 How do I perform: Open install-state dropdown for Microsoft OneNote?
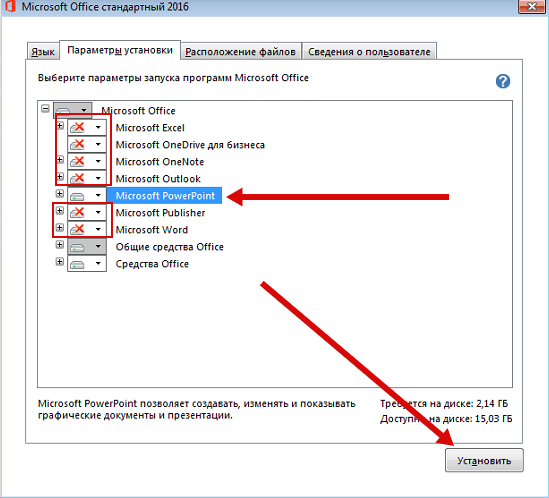(x=87, y=161)
